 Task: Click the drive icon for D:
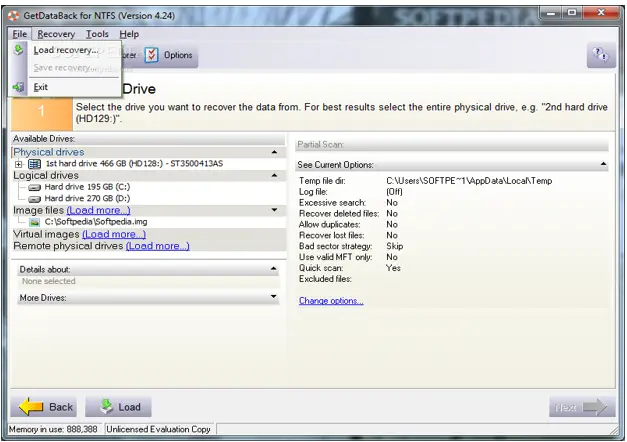tap(35, 199)
